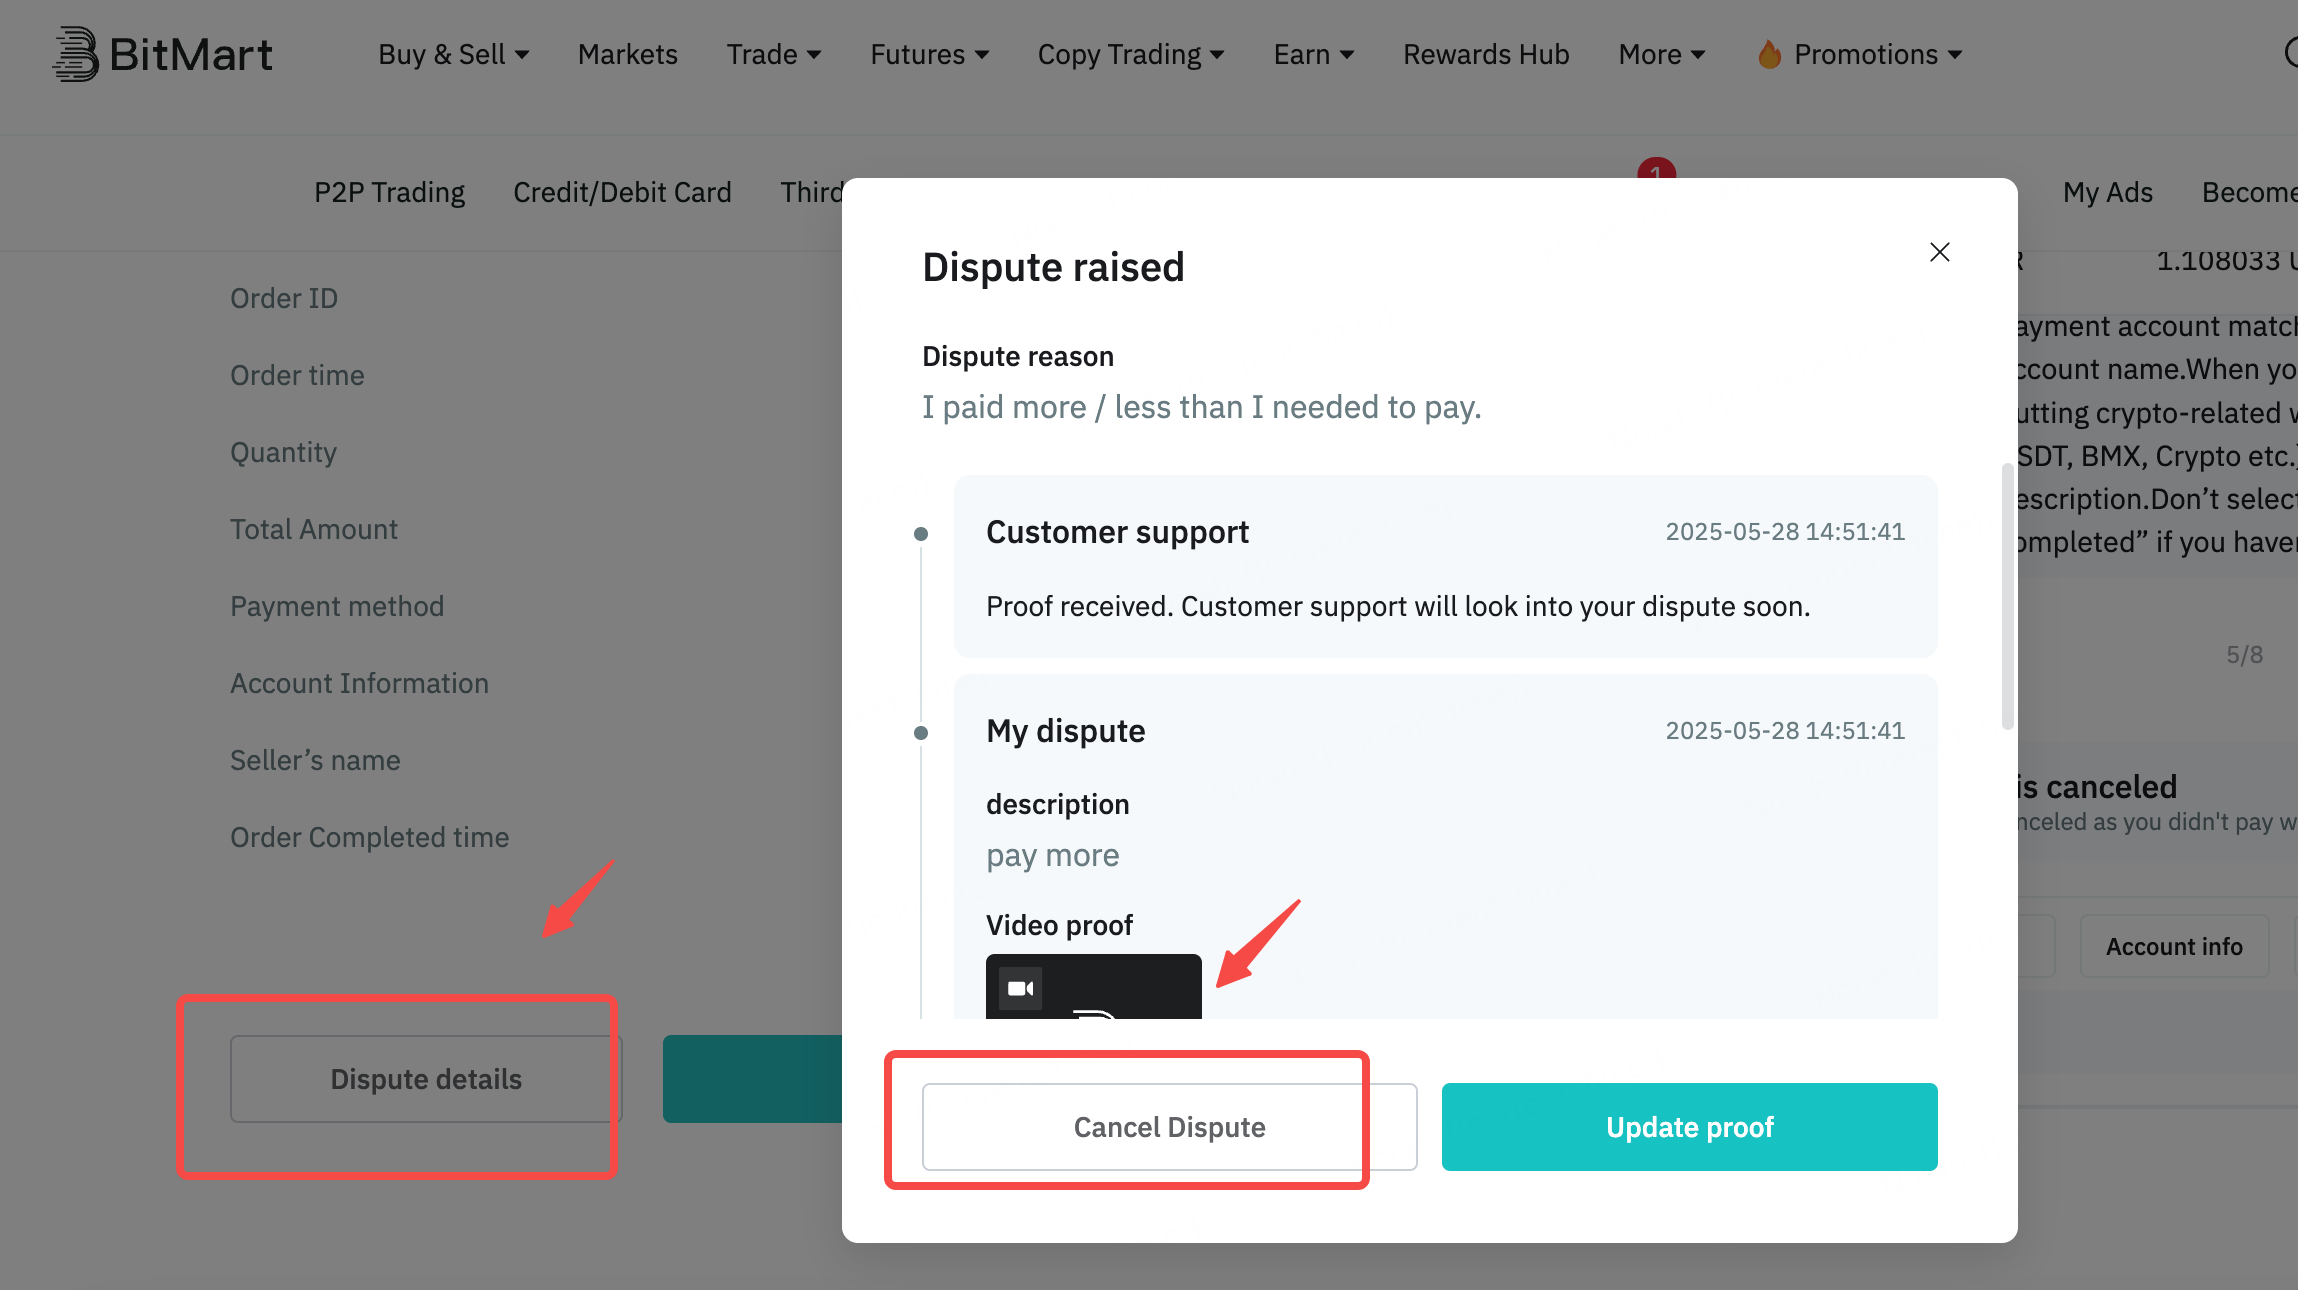Open the Copy Trading dropdown

coord(1131,54)
